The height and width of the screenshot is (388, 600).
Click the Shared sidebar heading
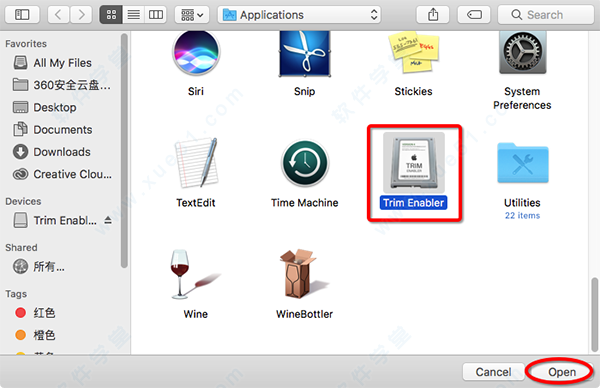click(x=21, y=248)
